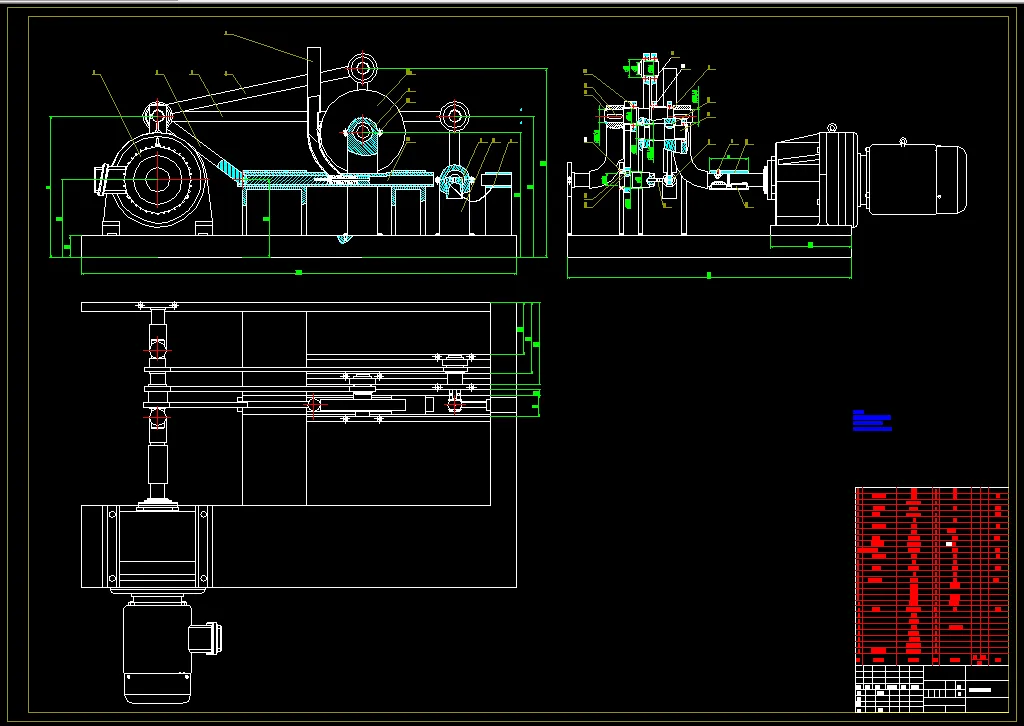The width and height of the screenshot is (1024, 726).
Task: Pick the topmost small pulley in front view
Action: click(x=362, y=67)
